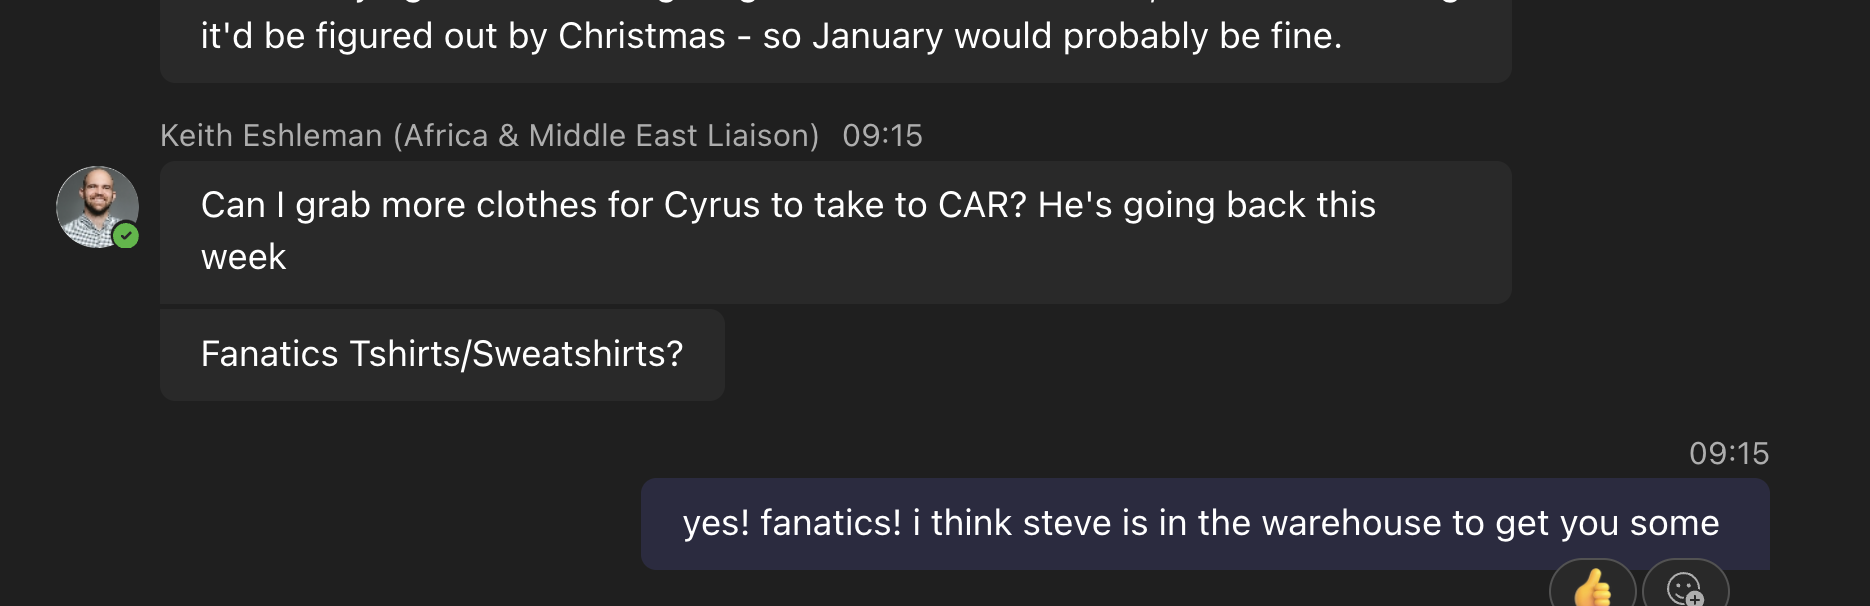The height and width of the screenshot is (606, 1870).
Task: Click the green status badge on avatar
Action: 126,236
